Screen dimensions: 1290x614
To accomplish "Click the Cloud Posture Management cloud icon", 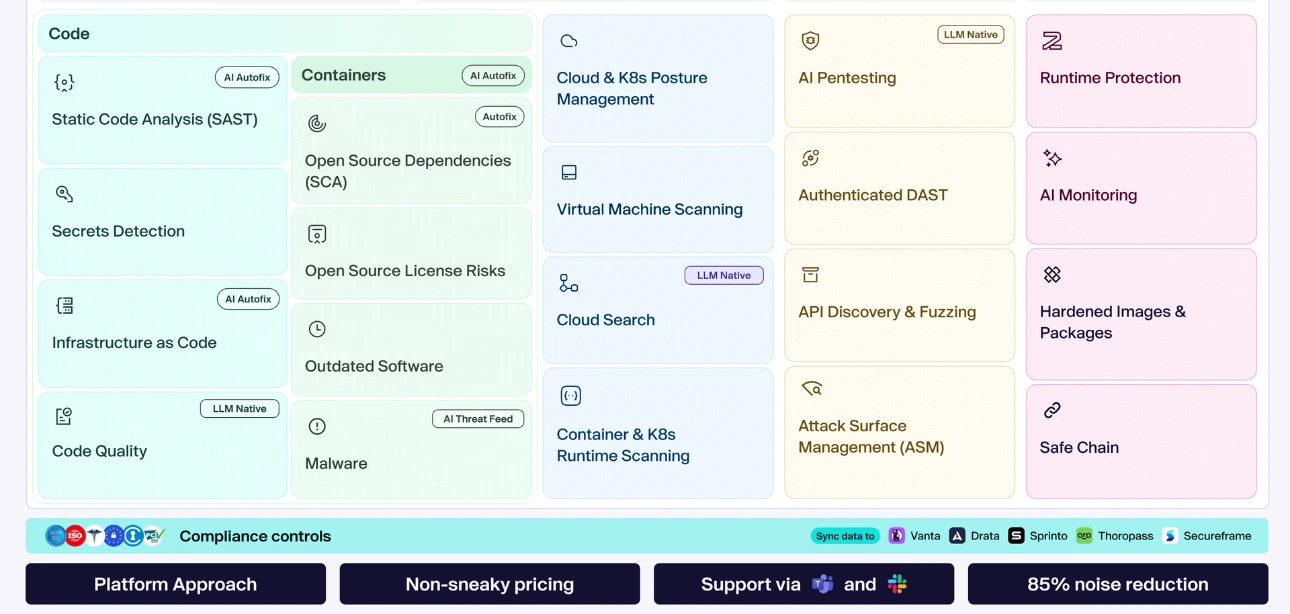I will coord(569,41).
